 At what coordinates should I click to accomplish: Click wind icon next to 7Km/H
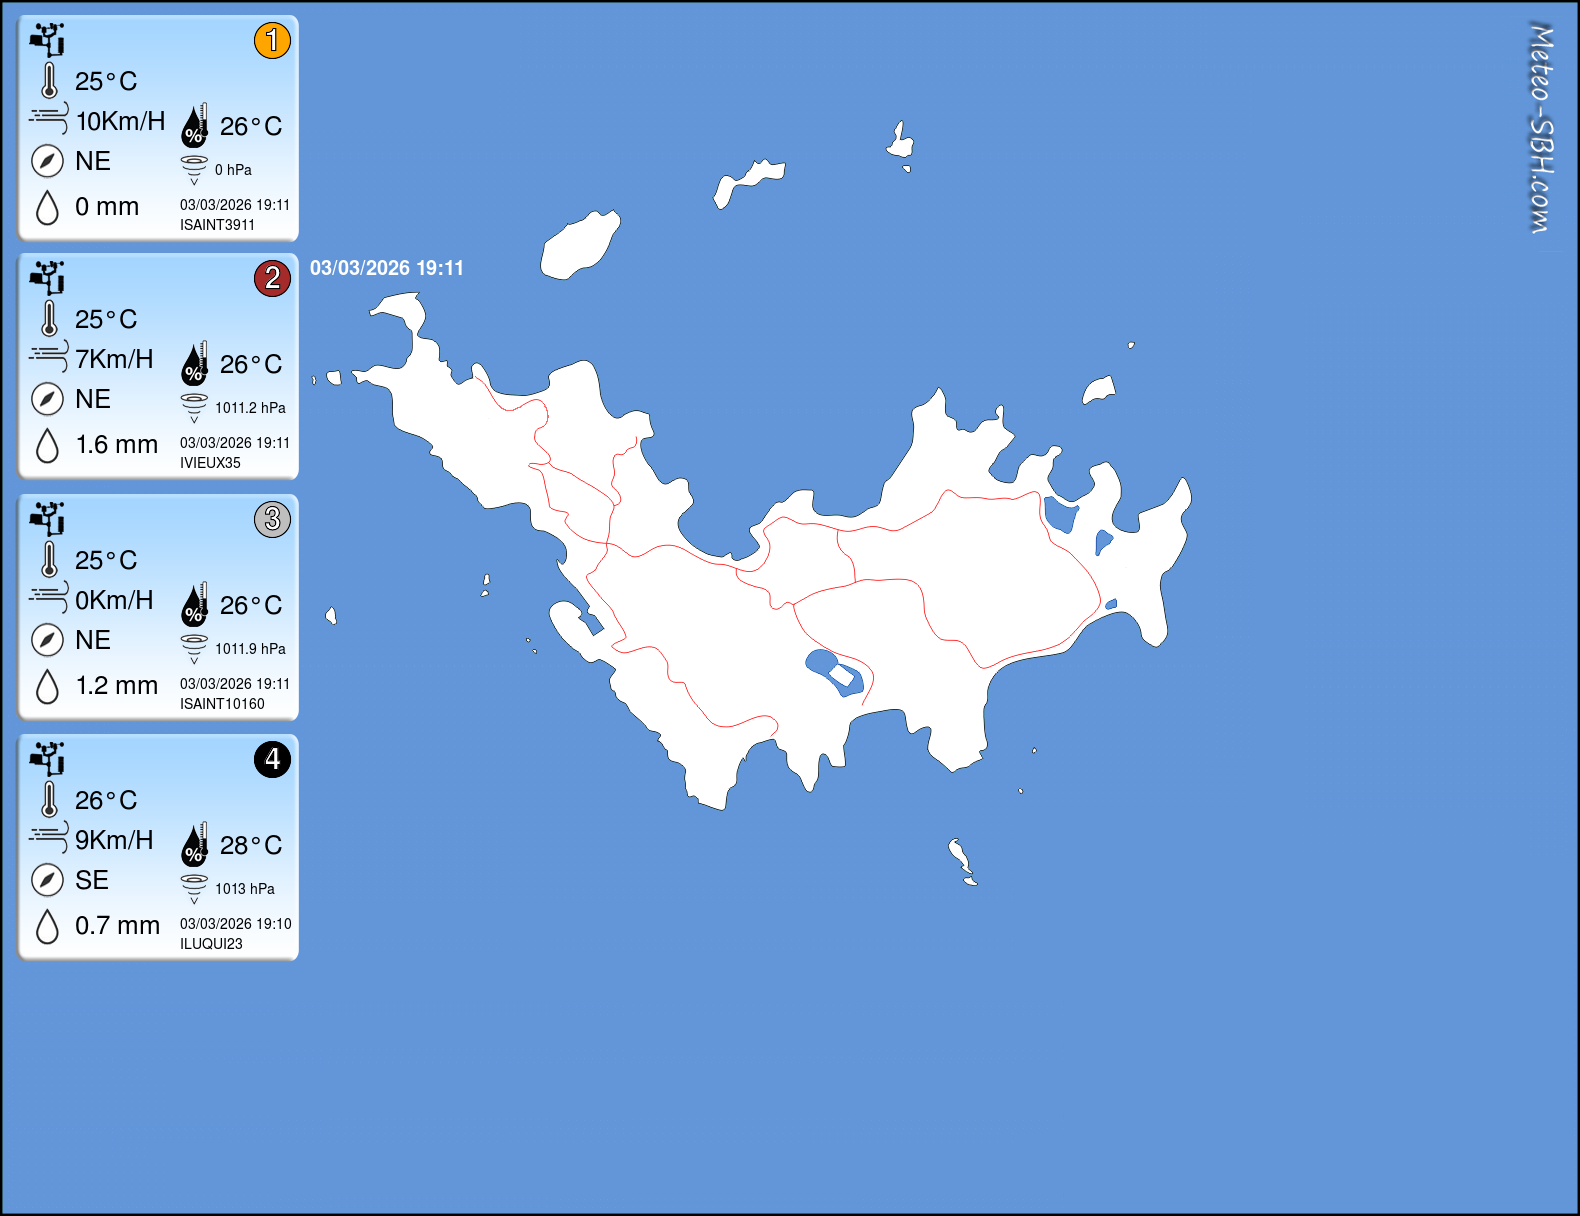click(x=49, y=357)
